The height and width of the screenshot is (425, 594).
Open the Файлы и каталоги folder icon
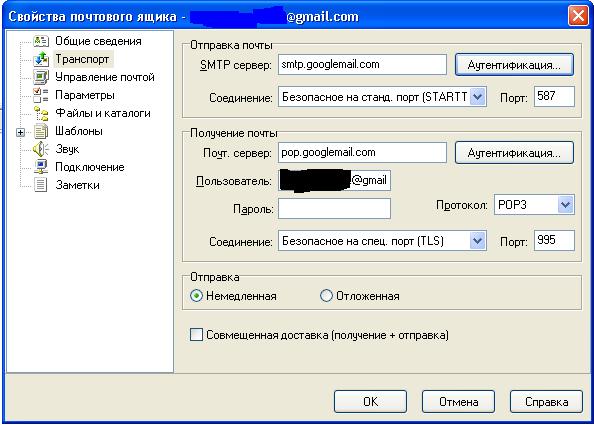click(41, 113)
